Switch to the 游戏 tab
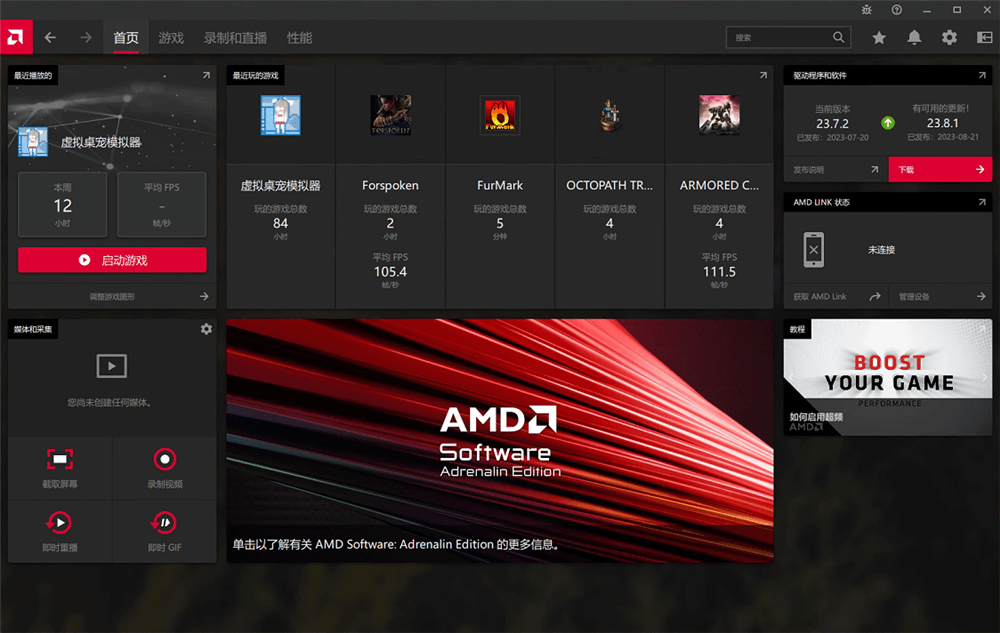Image resolution: width=1000 pixels, height=633 pixels. point(171,38)
